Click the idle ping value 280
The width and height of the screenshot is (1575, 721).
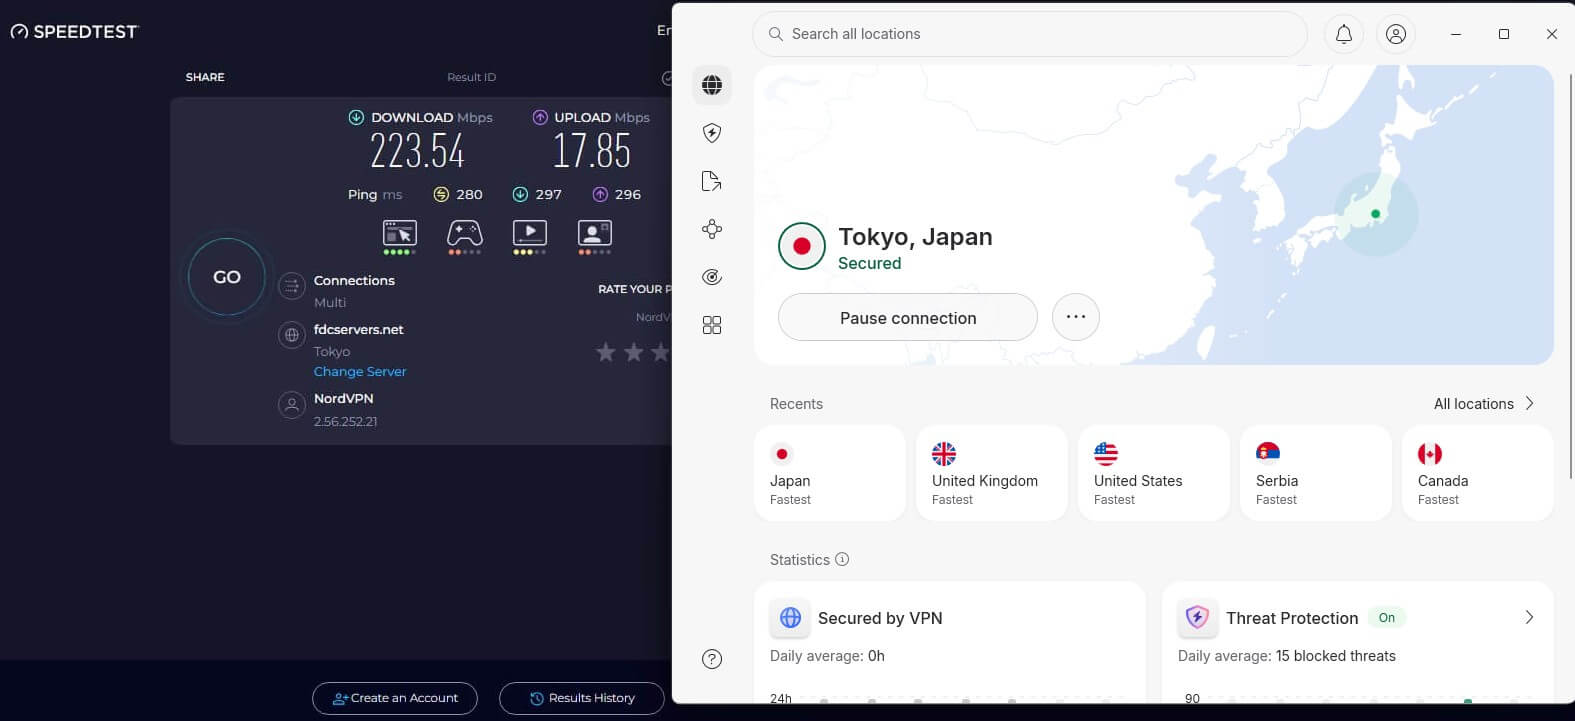click(469, 194)
